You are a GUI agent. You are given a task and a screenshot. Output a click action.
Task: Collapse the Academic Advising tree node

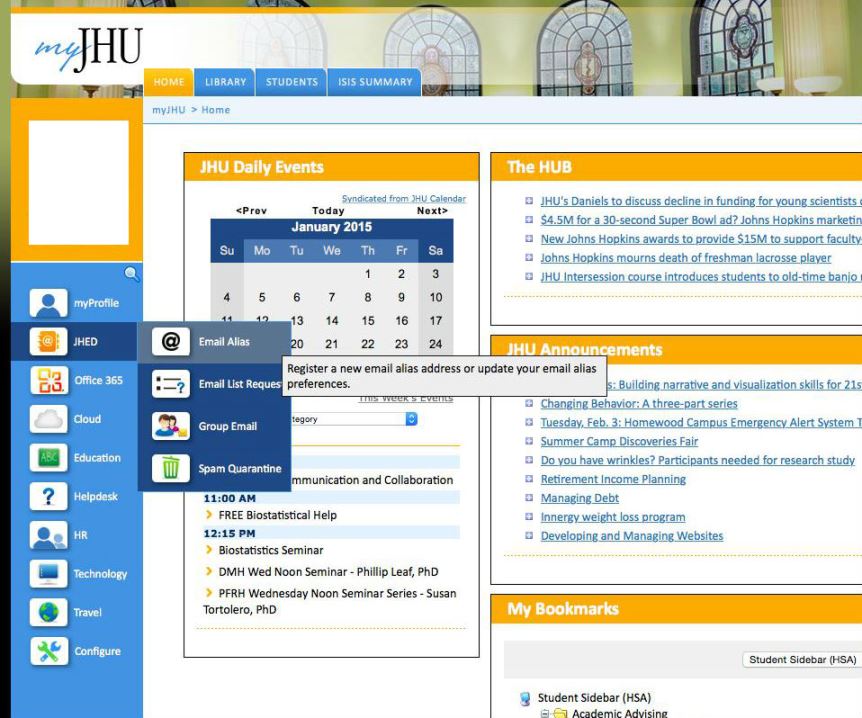point(544,714)
